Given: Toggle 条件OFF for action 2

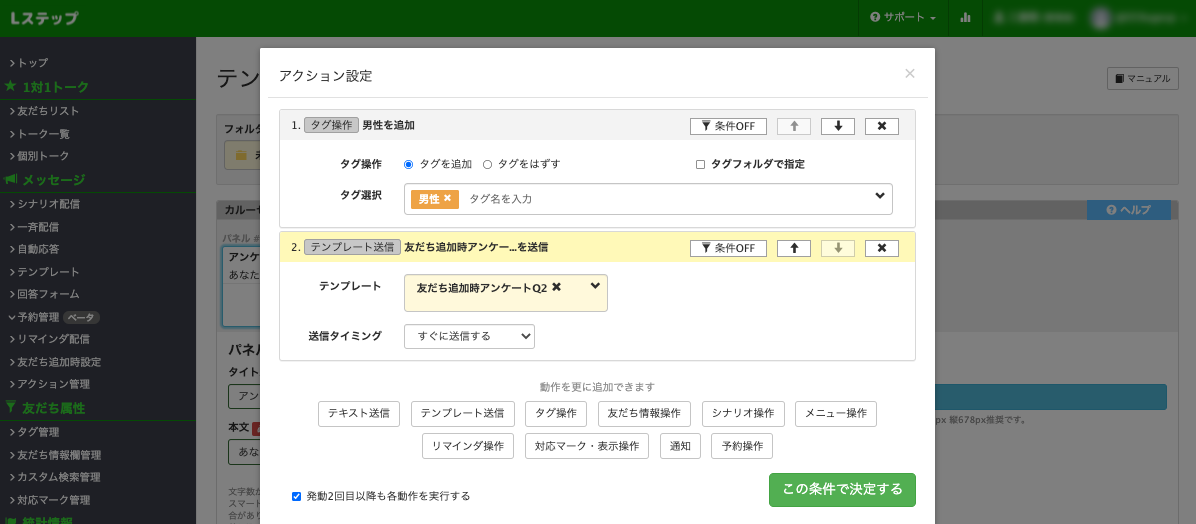Looking at the screenshot, I should [728, 248].
